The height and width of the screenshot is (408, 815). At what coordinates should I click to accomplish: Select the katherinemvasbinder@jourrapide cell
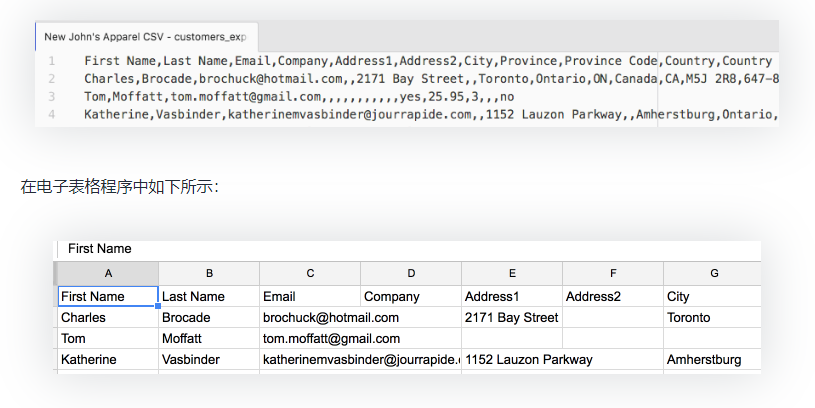360,360
